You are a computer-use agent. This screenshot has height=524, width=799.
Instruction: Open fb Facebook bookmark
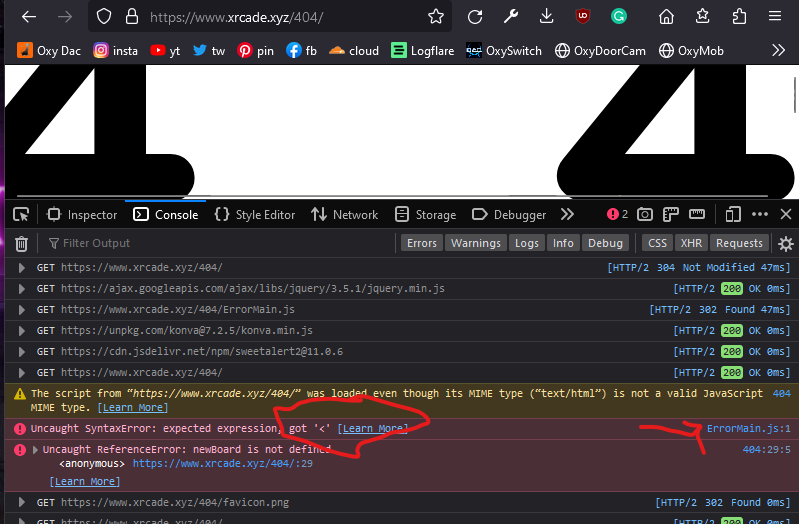coord(301,50)
